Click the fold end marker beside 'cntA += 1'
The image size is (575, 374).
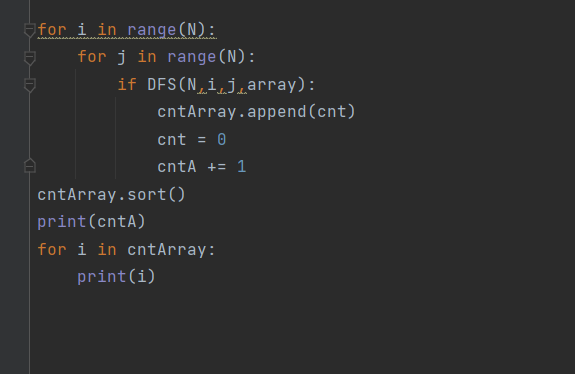click(x=30, y=166)
